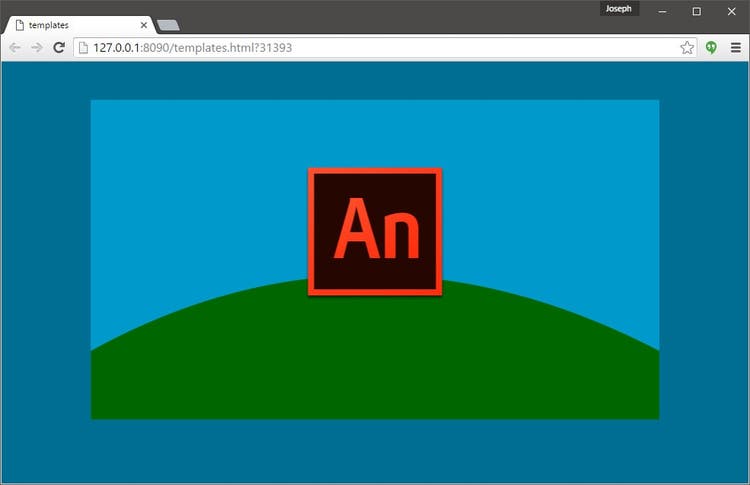Viewport: 750px width, 485px height.
Task: Click the Adobe Animate An logo
Action: [375, 231]
